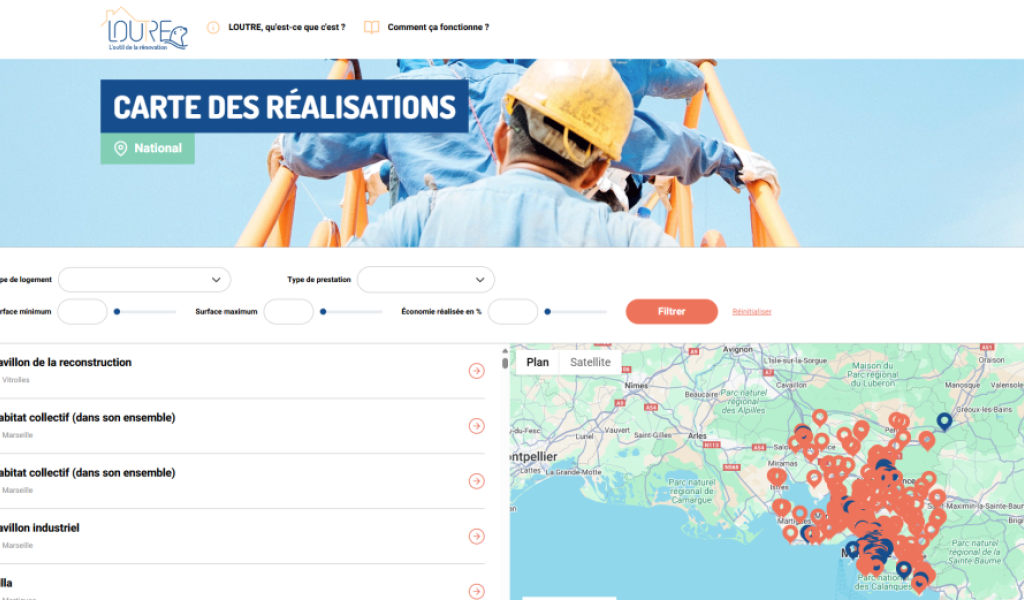
Task: Open "LOUTRE, qu'est-ce que c'est ?" menu link
Action: coord(287,28)
